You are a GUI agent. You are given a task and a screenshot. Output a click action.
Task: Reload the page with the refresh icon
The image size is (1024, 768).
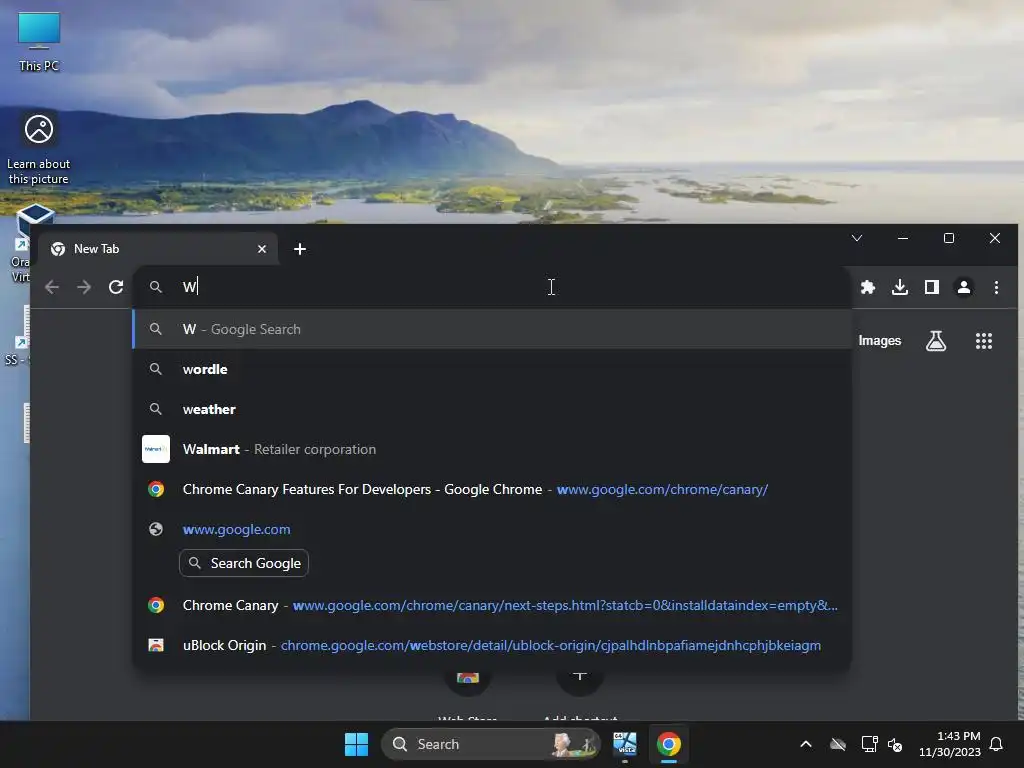click(x=116, y=287)
